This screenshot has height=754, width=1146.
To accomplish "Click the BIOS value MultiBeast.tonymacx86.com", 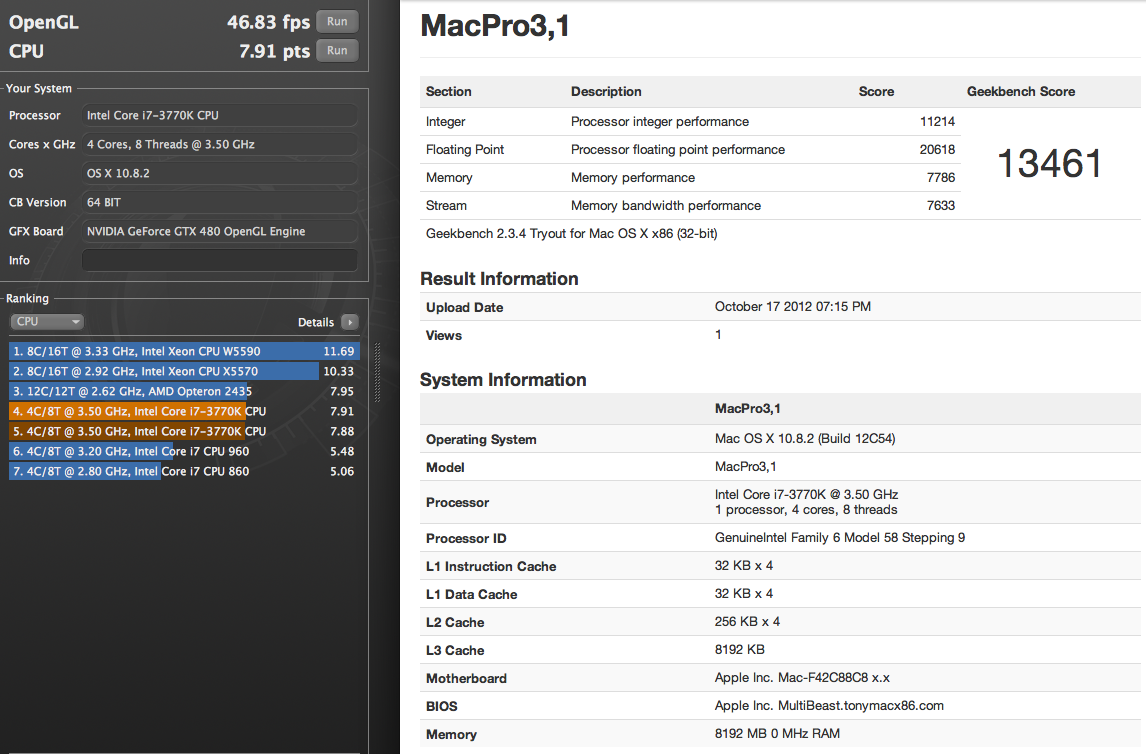I will 829,706.
